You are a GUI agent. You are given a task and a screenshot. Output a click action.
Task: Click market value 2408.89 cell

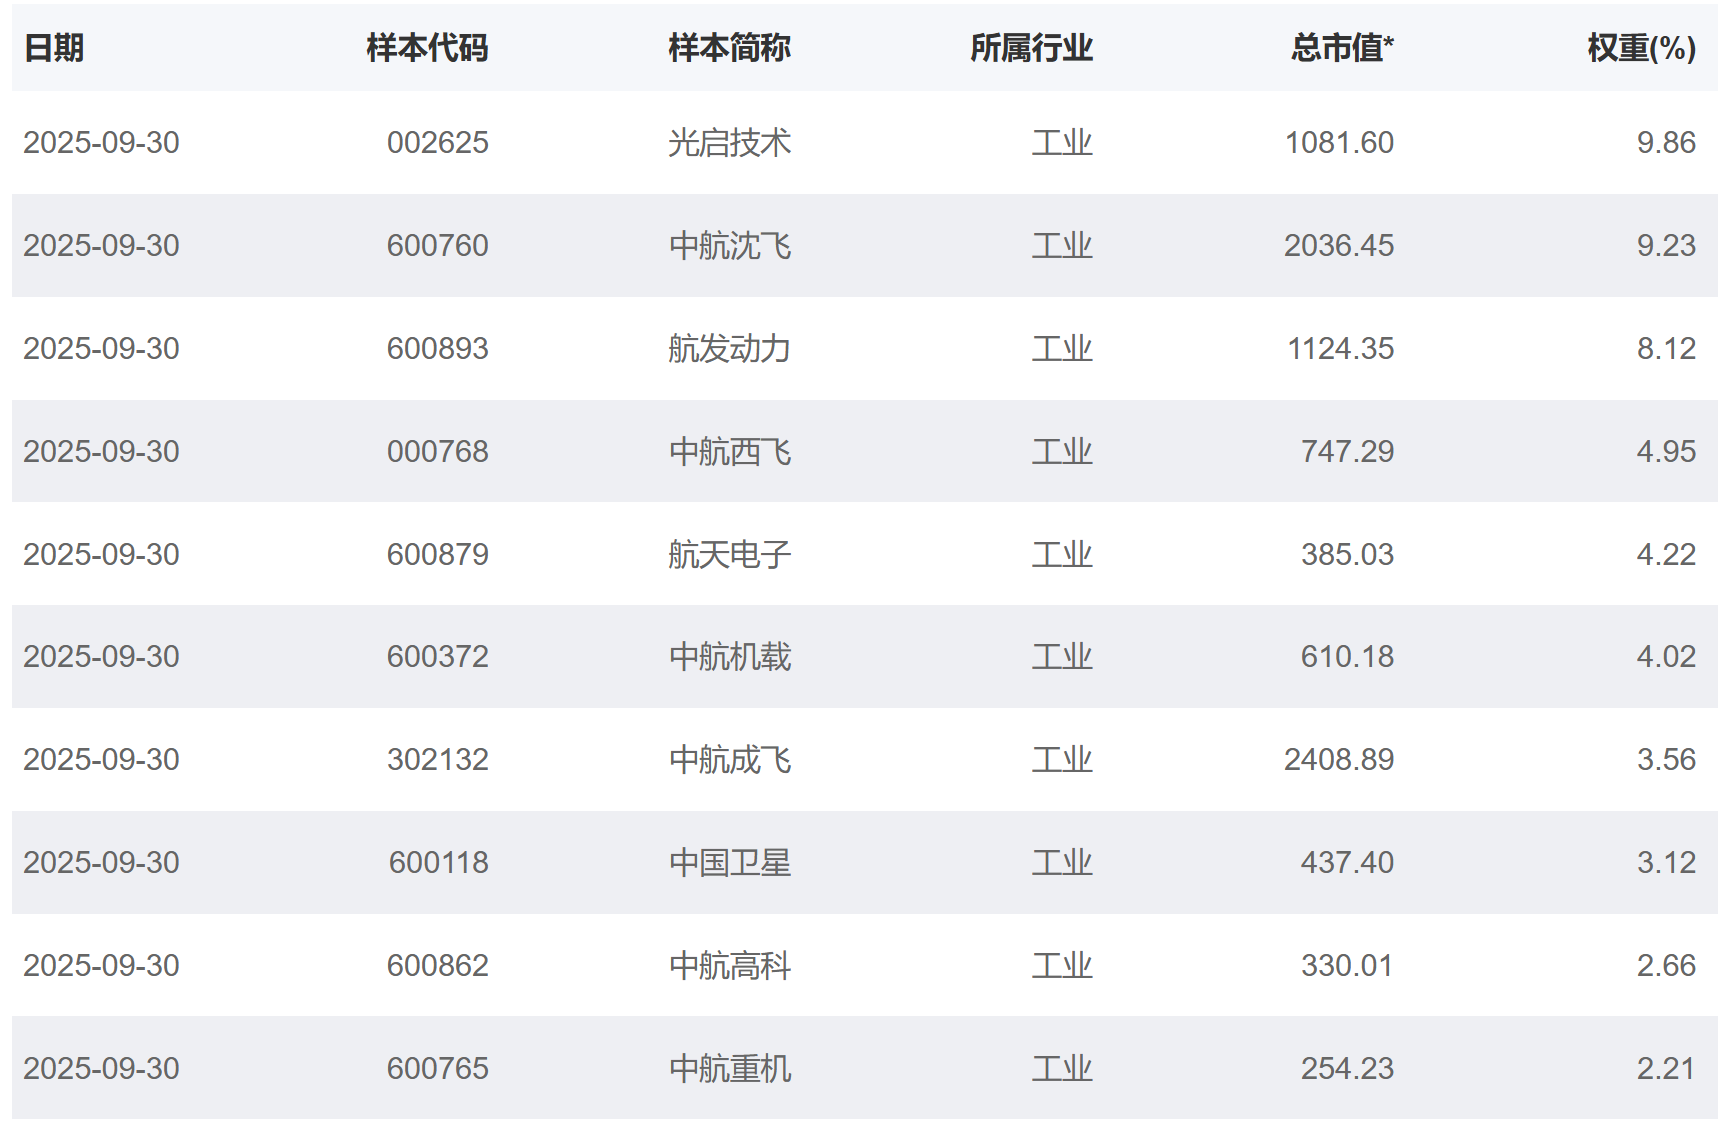point(1338,760)
